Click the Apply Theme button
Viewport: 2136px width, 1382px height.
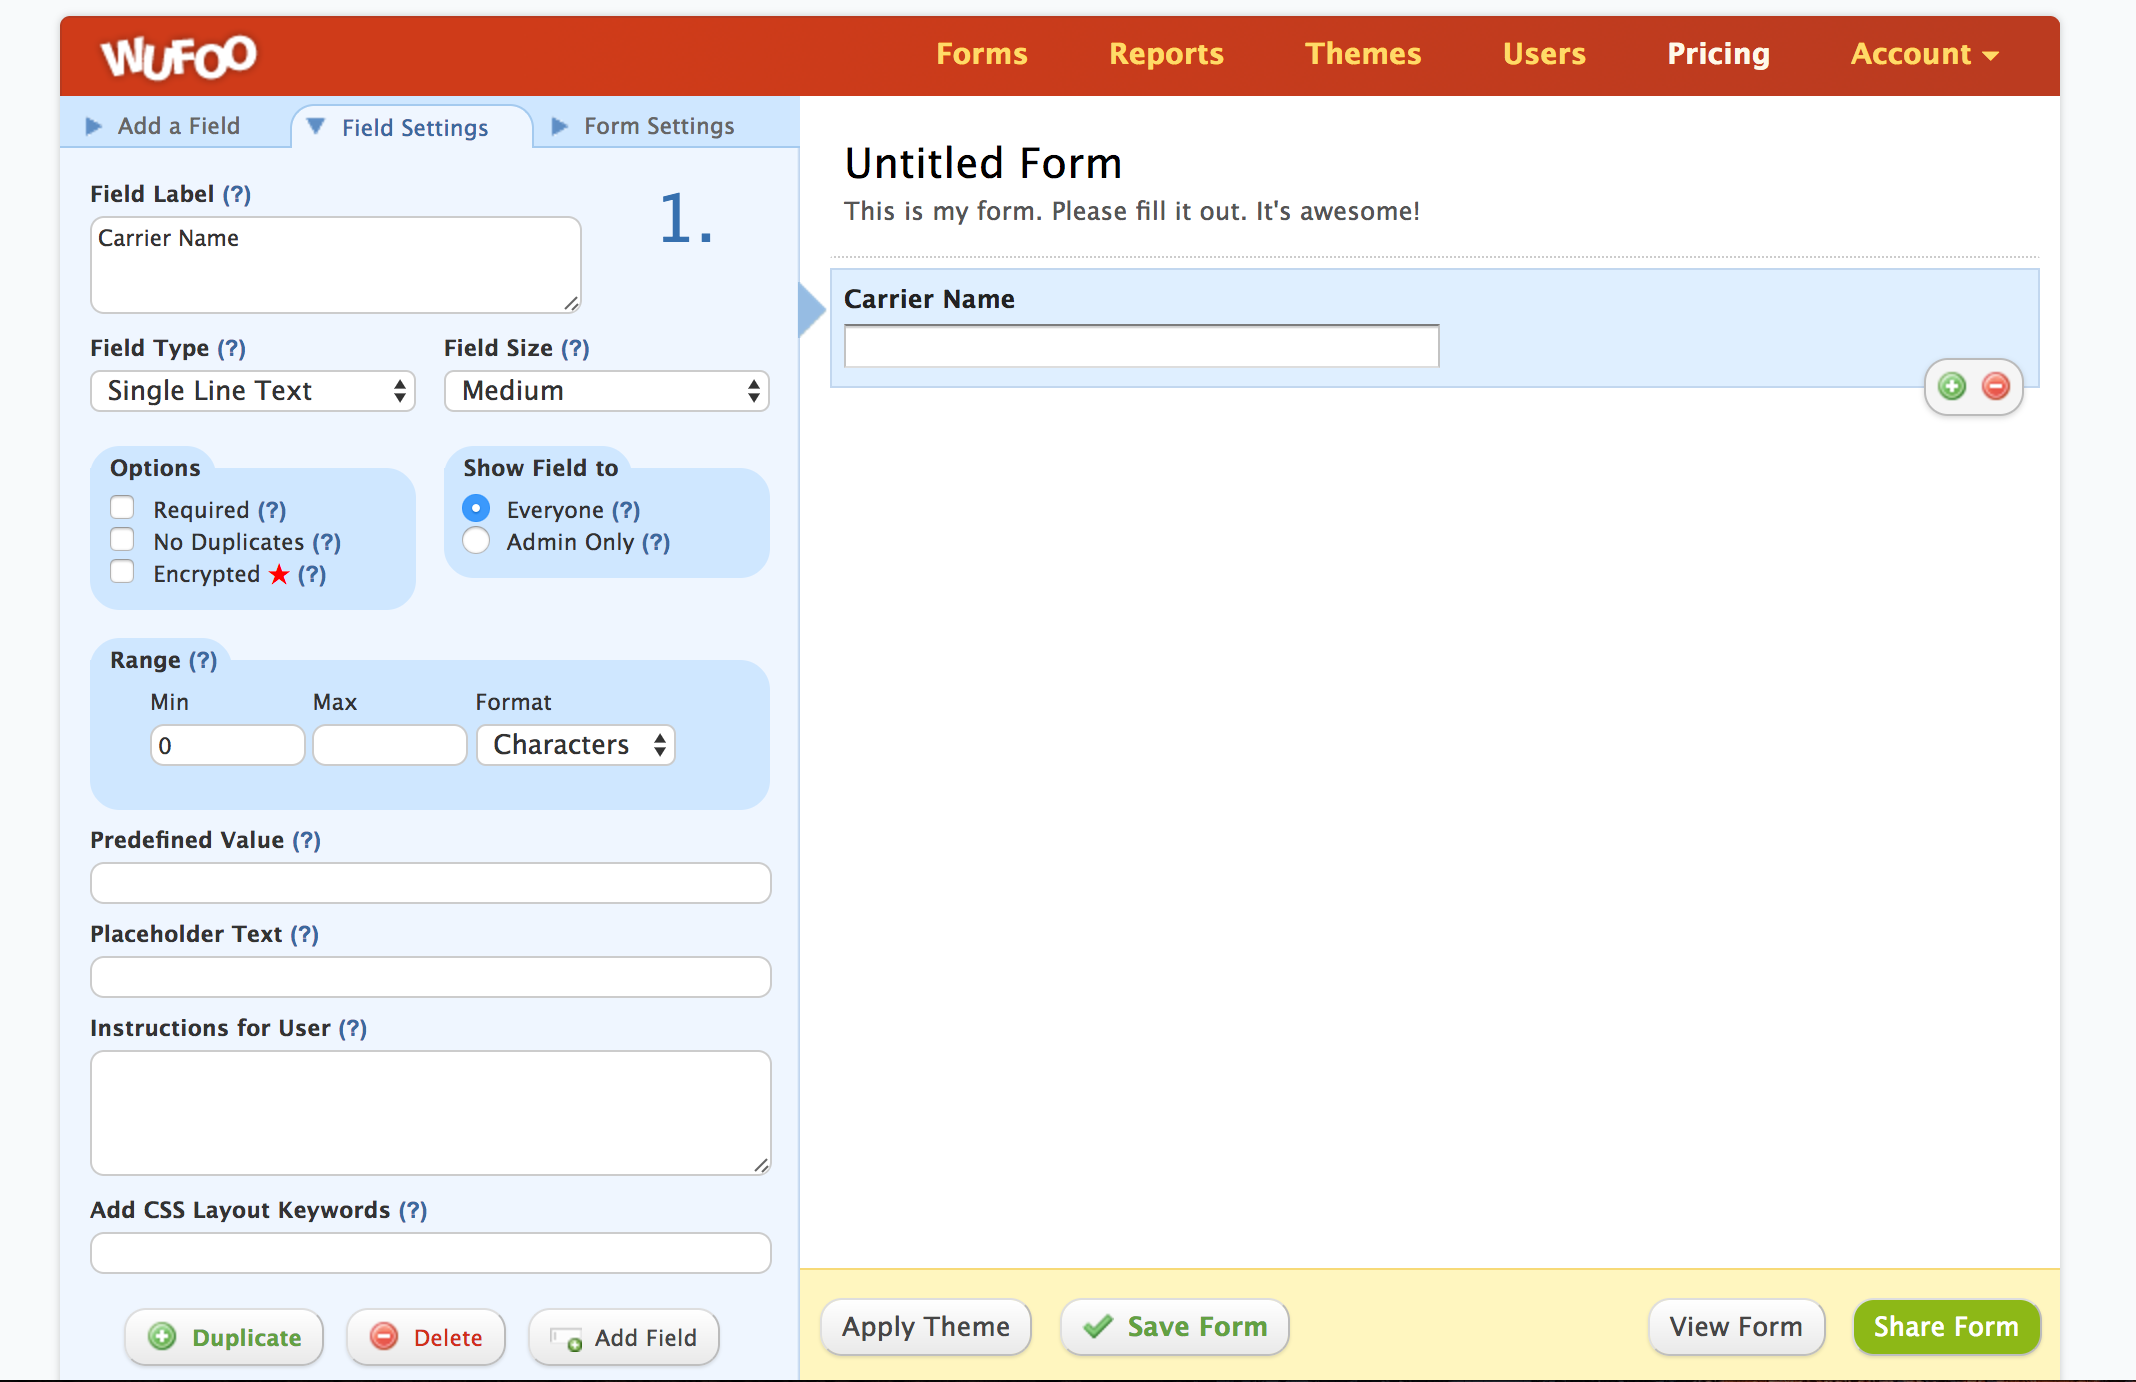click(926, 1327)
